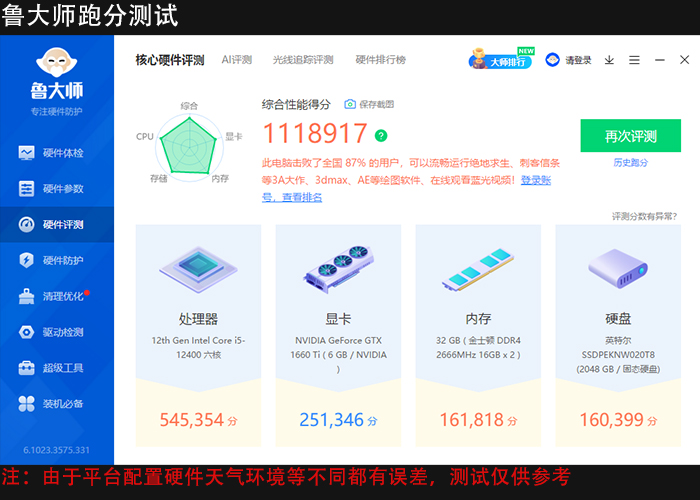This screenshot has height=500, width=700.
Task: Click the login avatar icon
Action: (552, 59)
